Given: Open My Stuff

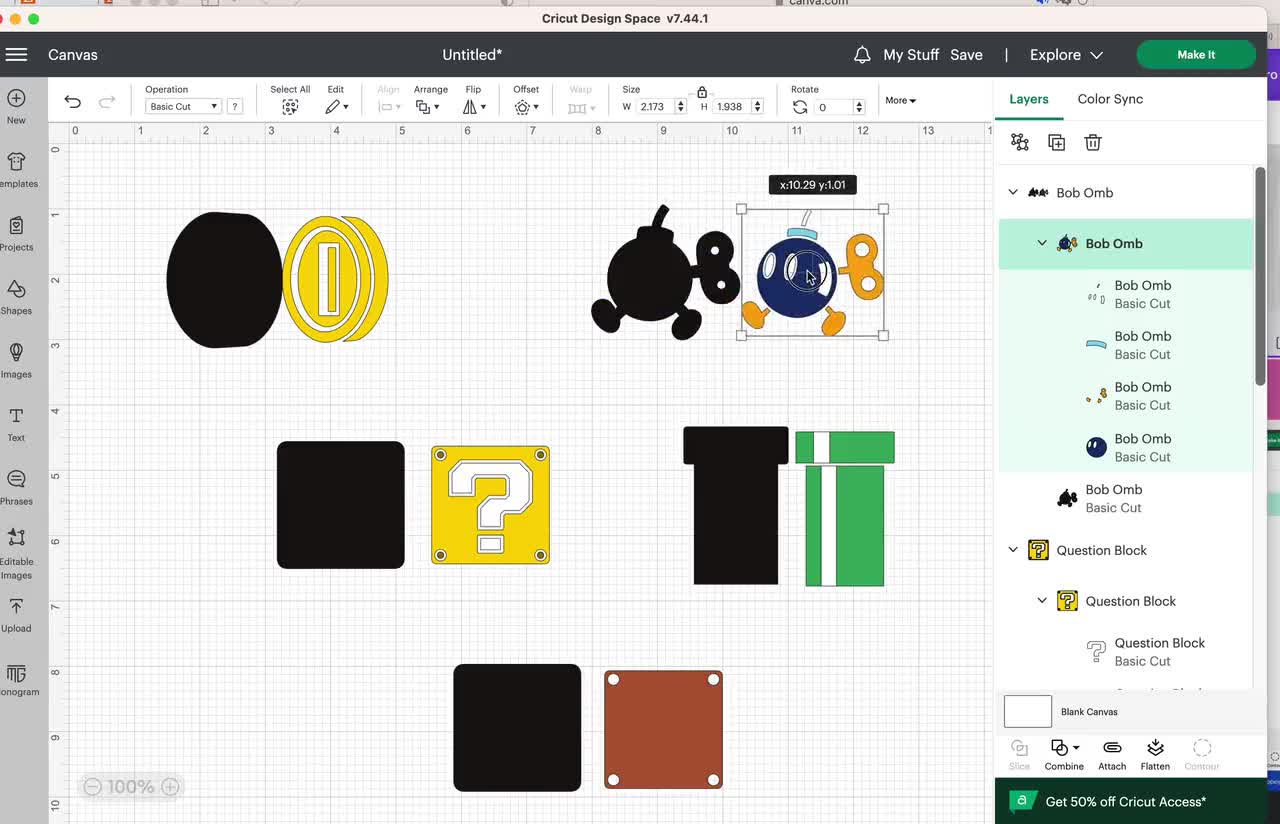Looking at the screenshot, I should click(911, 55).
